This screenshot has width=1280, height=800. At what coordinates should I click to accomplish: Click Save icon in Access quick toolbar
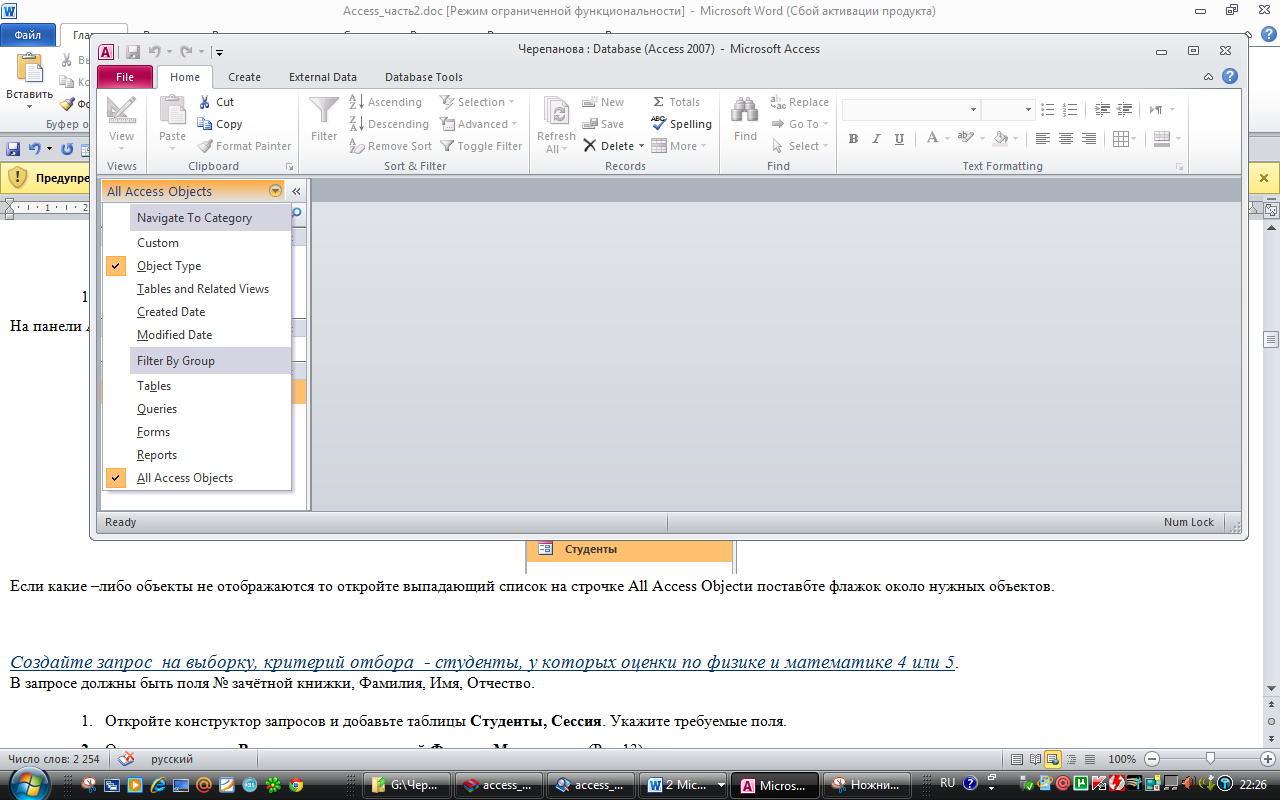tap(132, 51)
